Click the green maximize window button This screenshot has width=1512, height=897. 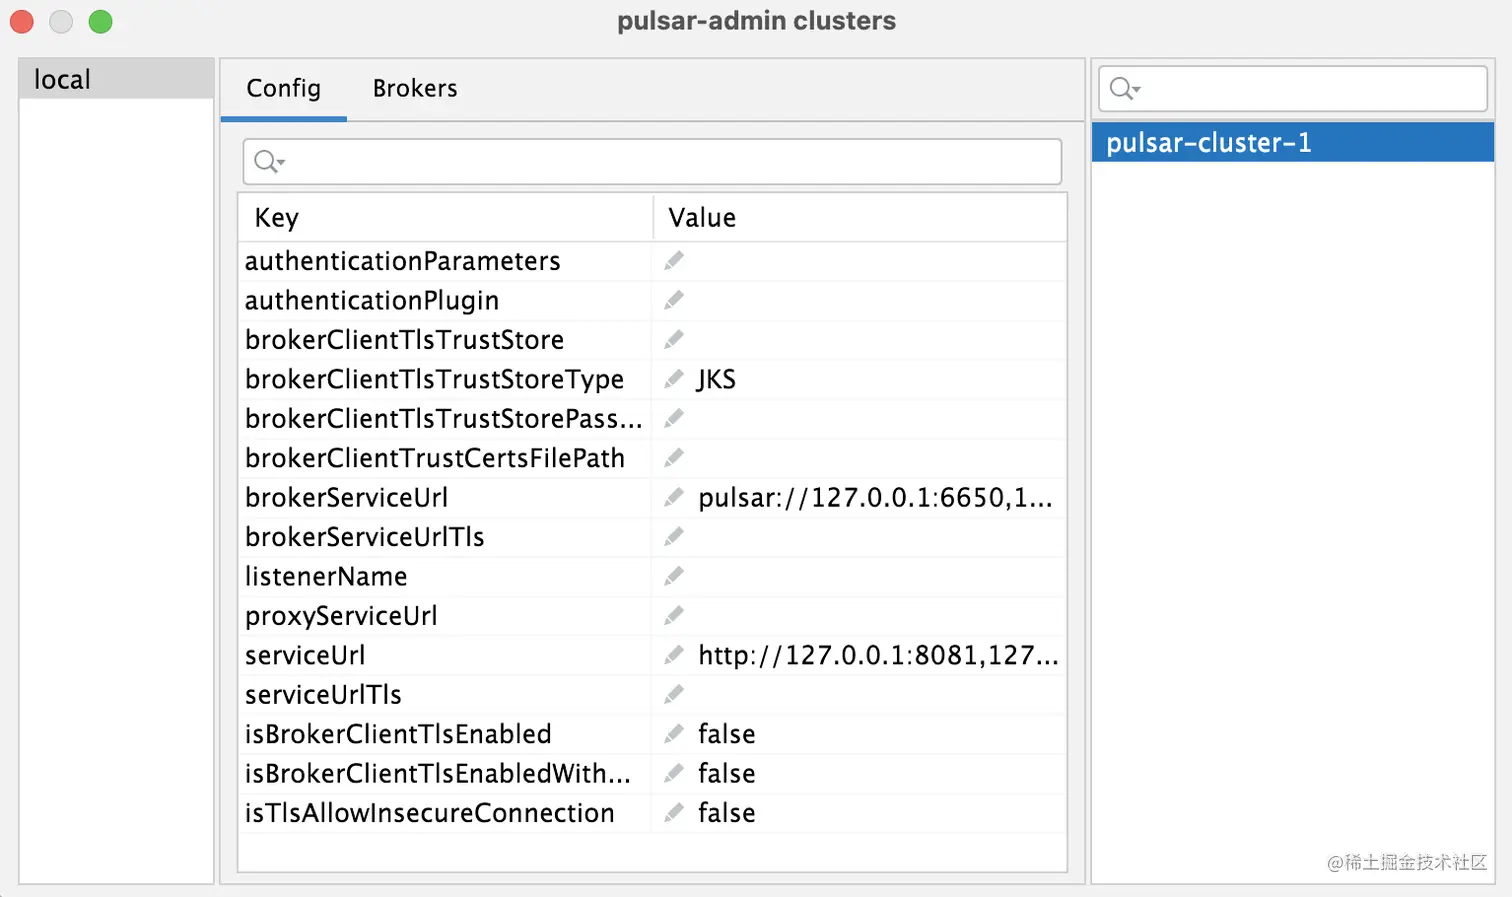[x=100, y=22]
